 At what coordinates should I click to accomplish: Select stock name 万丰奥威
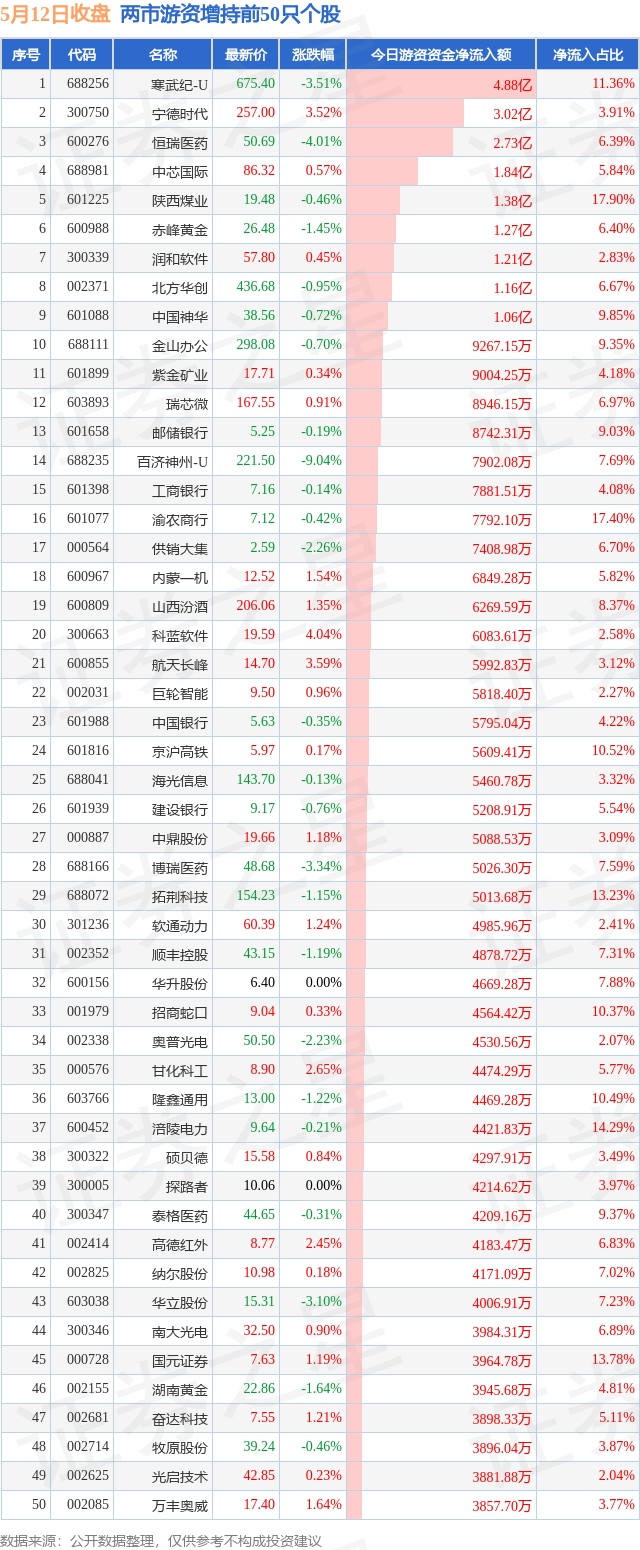[x=179, y=1505]
